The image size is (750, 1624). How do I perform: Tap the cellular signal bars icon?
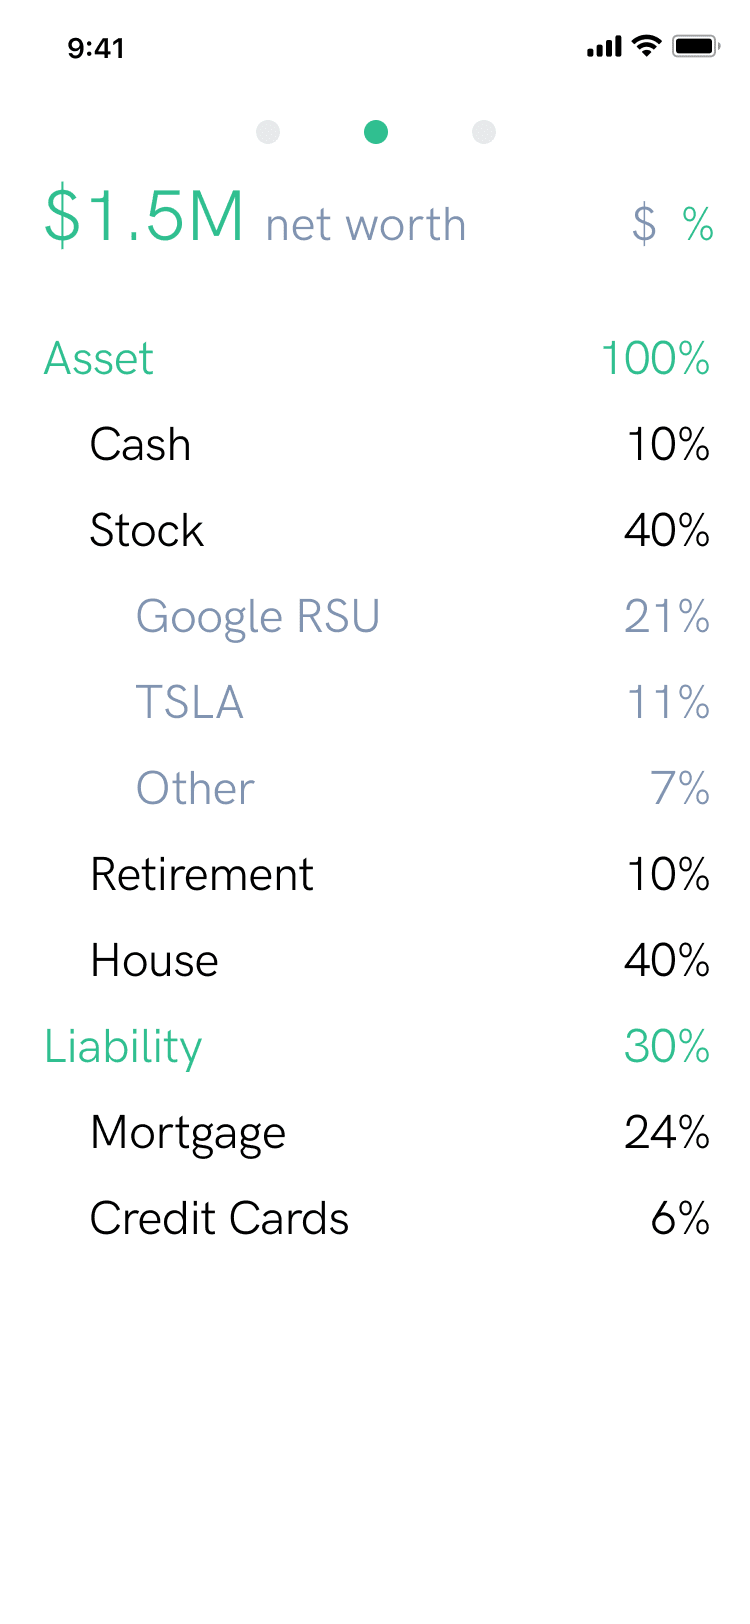tap(604, 47)
